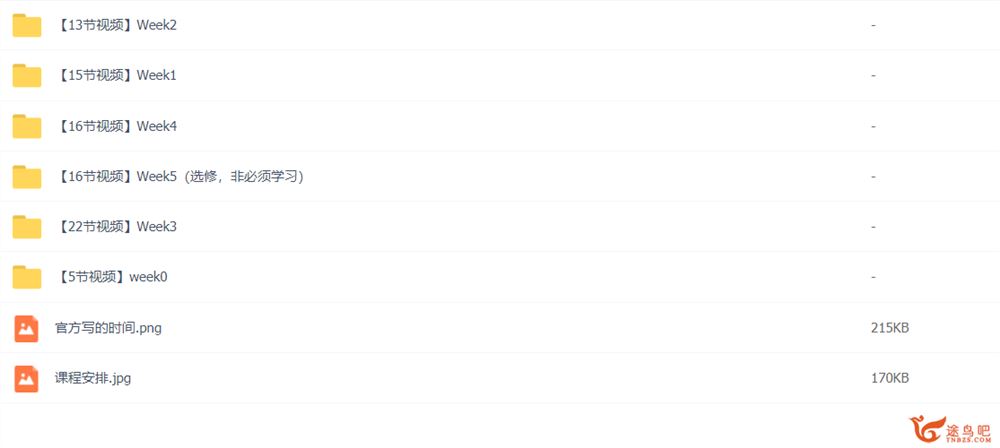Open the 【16节视频】Week4 folder icon
The height and width of the screenshot is (448, 1000).
tap(27, 126)
